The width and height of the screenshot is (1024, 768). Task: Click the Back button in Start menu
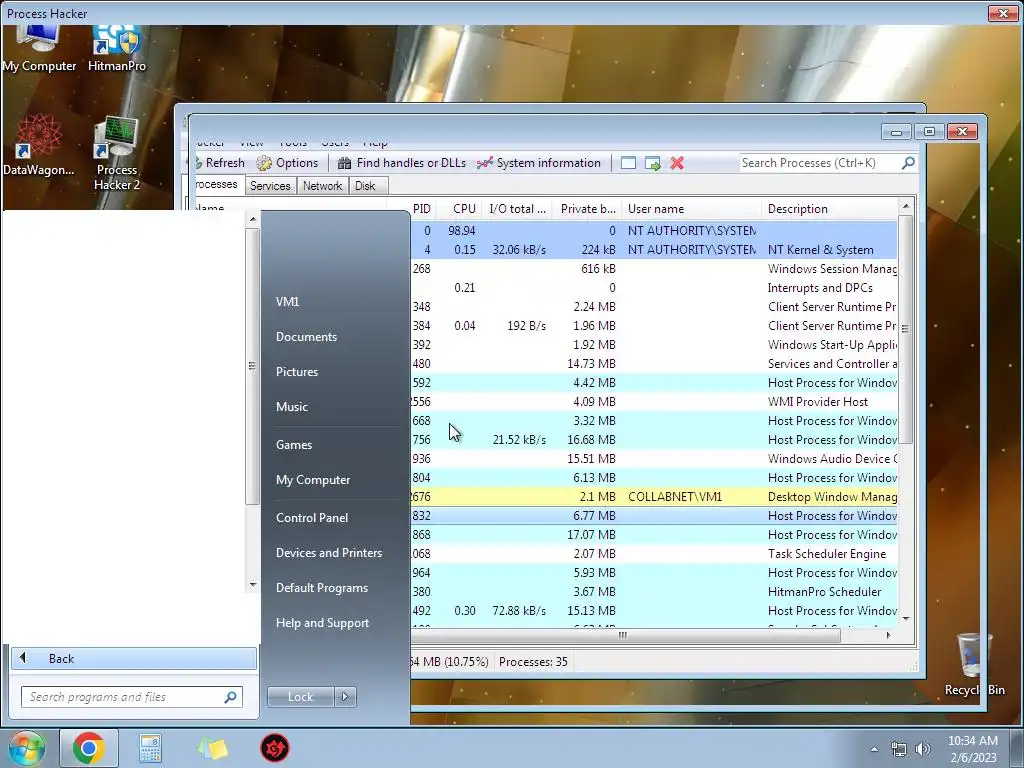(x=134, y=658)
